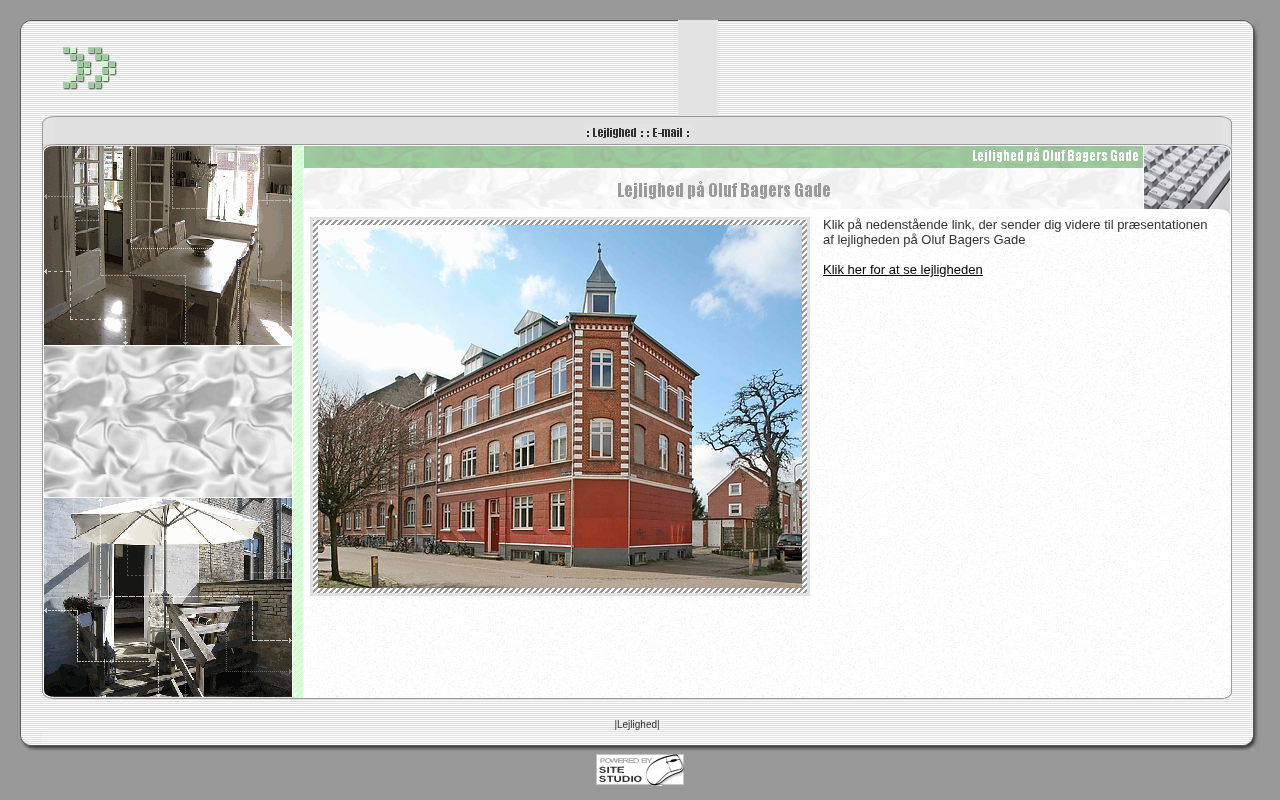Screen dimensions: 1280x800
Task: Click the keyboard image in the corner
Action: click(x=1186, y=177)
